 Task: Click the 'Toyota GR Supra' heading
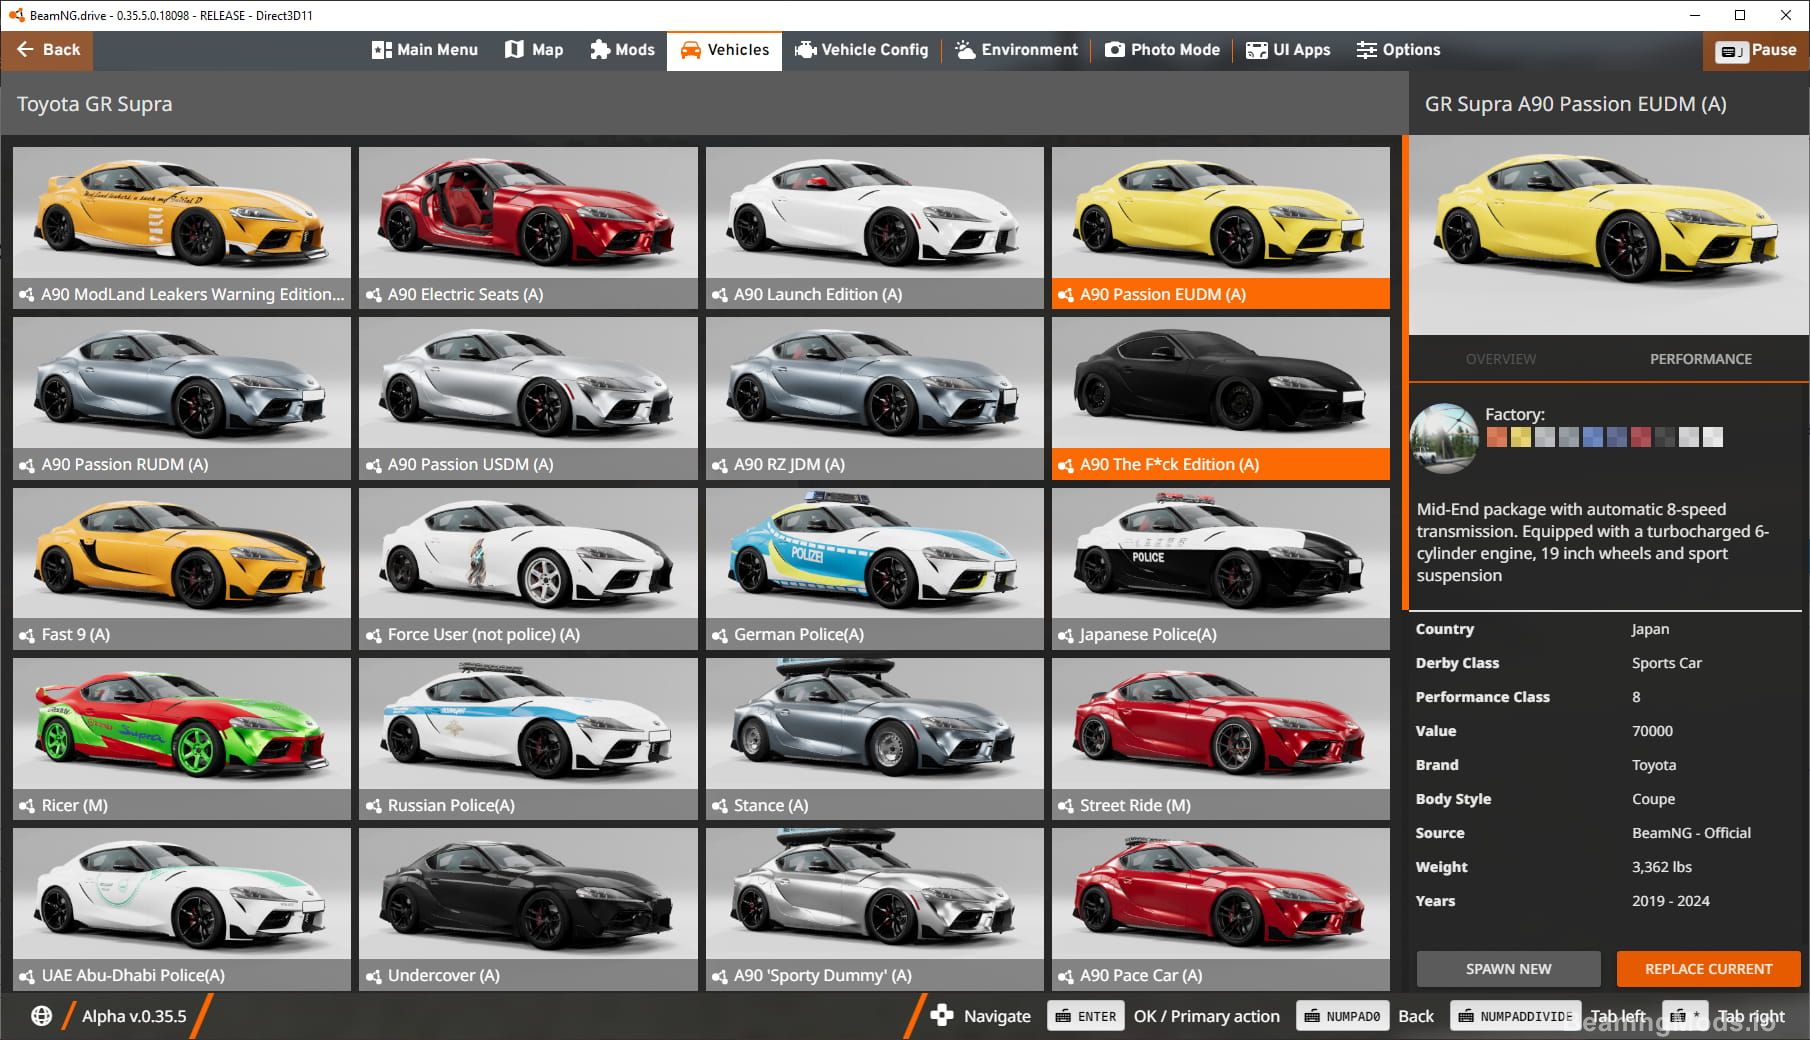pyautogui.click(x=94, y=104)
